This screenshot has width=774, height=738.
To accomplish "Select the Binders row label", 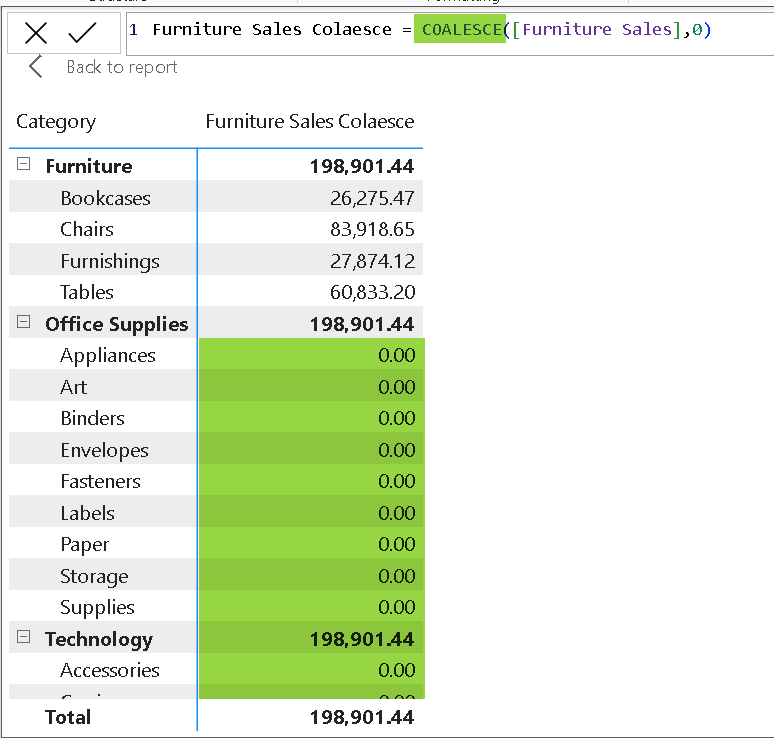I will click(92, 418).
